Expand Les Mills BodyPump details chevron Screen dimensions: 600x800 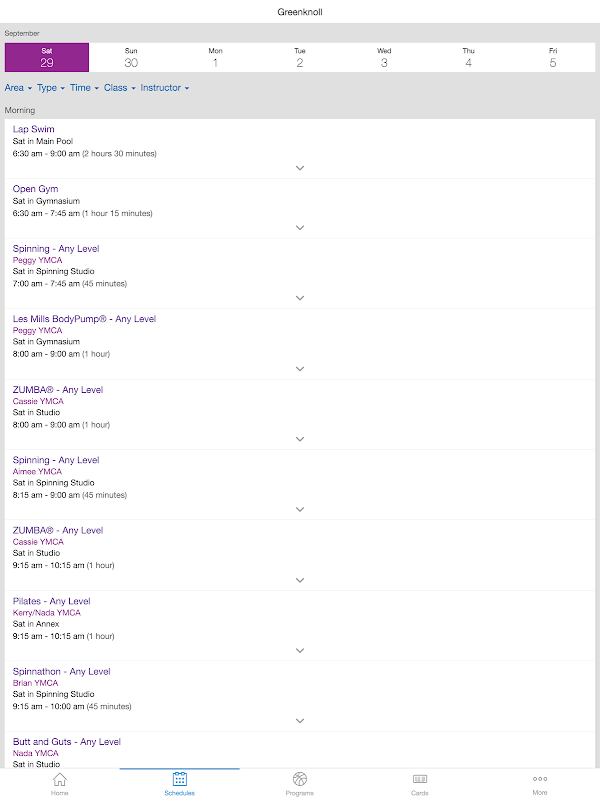coord(300,369)
